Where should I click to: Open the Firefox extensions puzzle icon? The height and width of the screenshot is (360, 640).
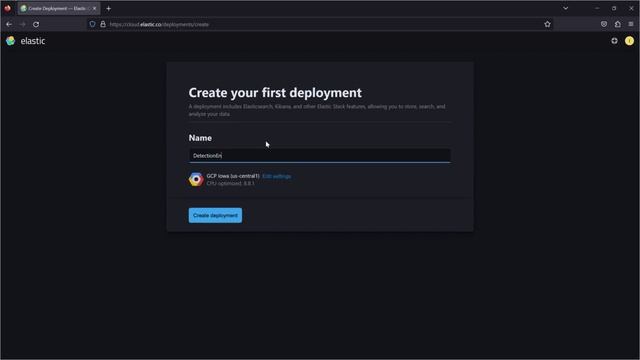[618, 24]
